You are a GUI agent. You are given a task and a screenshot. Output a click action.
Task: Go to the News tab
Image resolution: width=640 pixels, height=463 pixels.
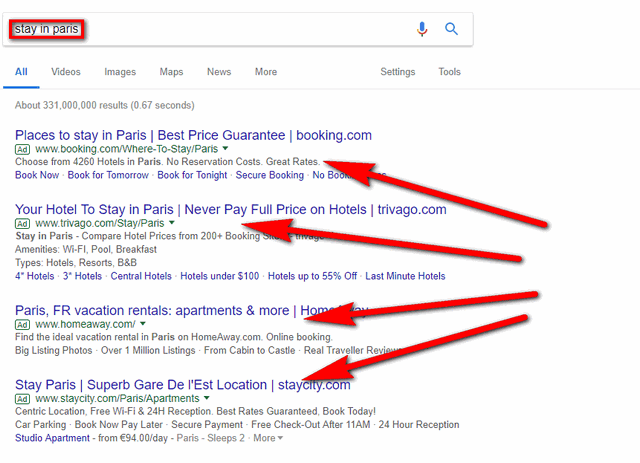point(219,72)
